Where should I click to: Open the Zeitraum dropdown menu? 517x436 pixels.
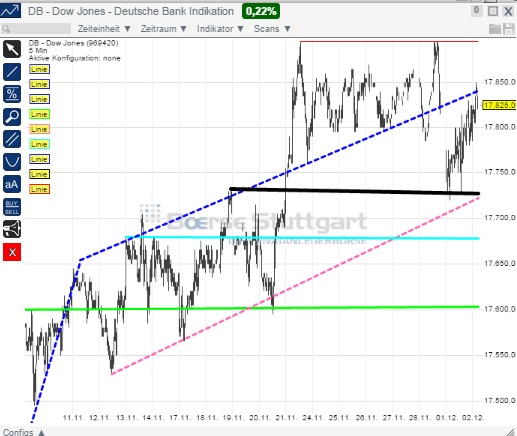click(x=163, y=29)
